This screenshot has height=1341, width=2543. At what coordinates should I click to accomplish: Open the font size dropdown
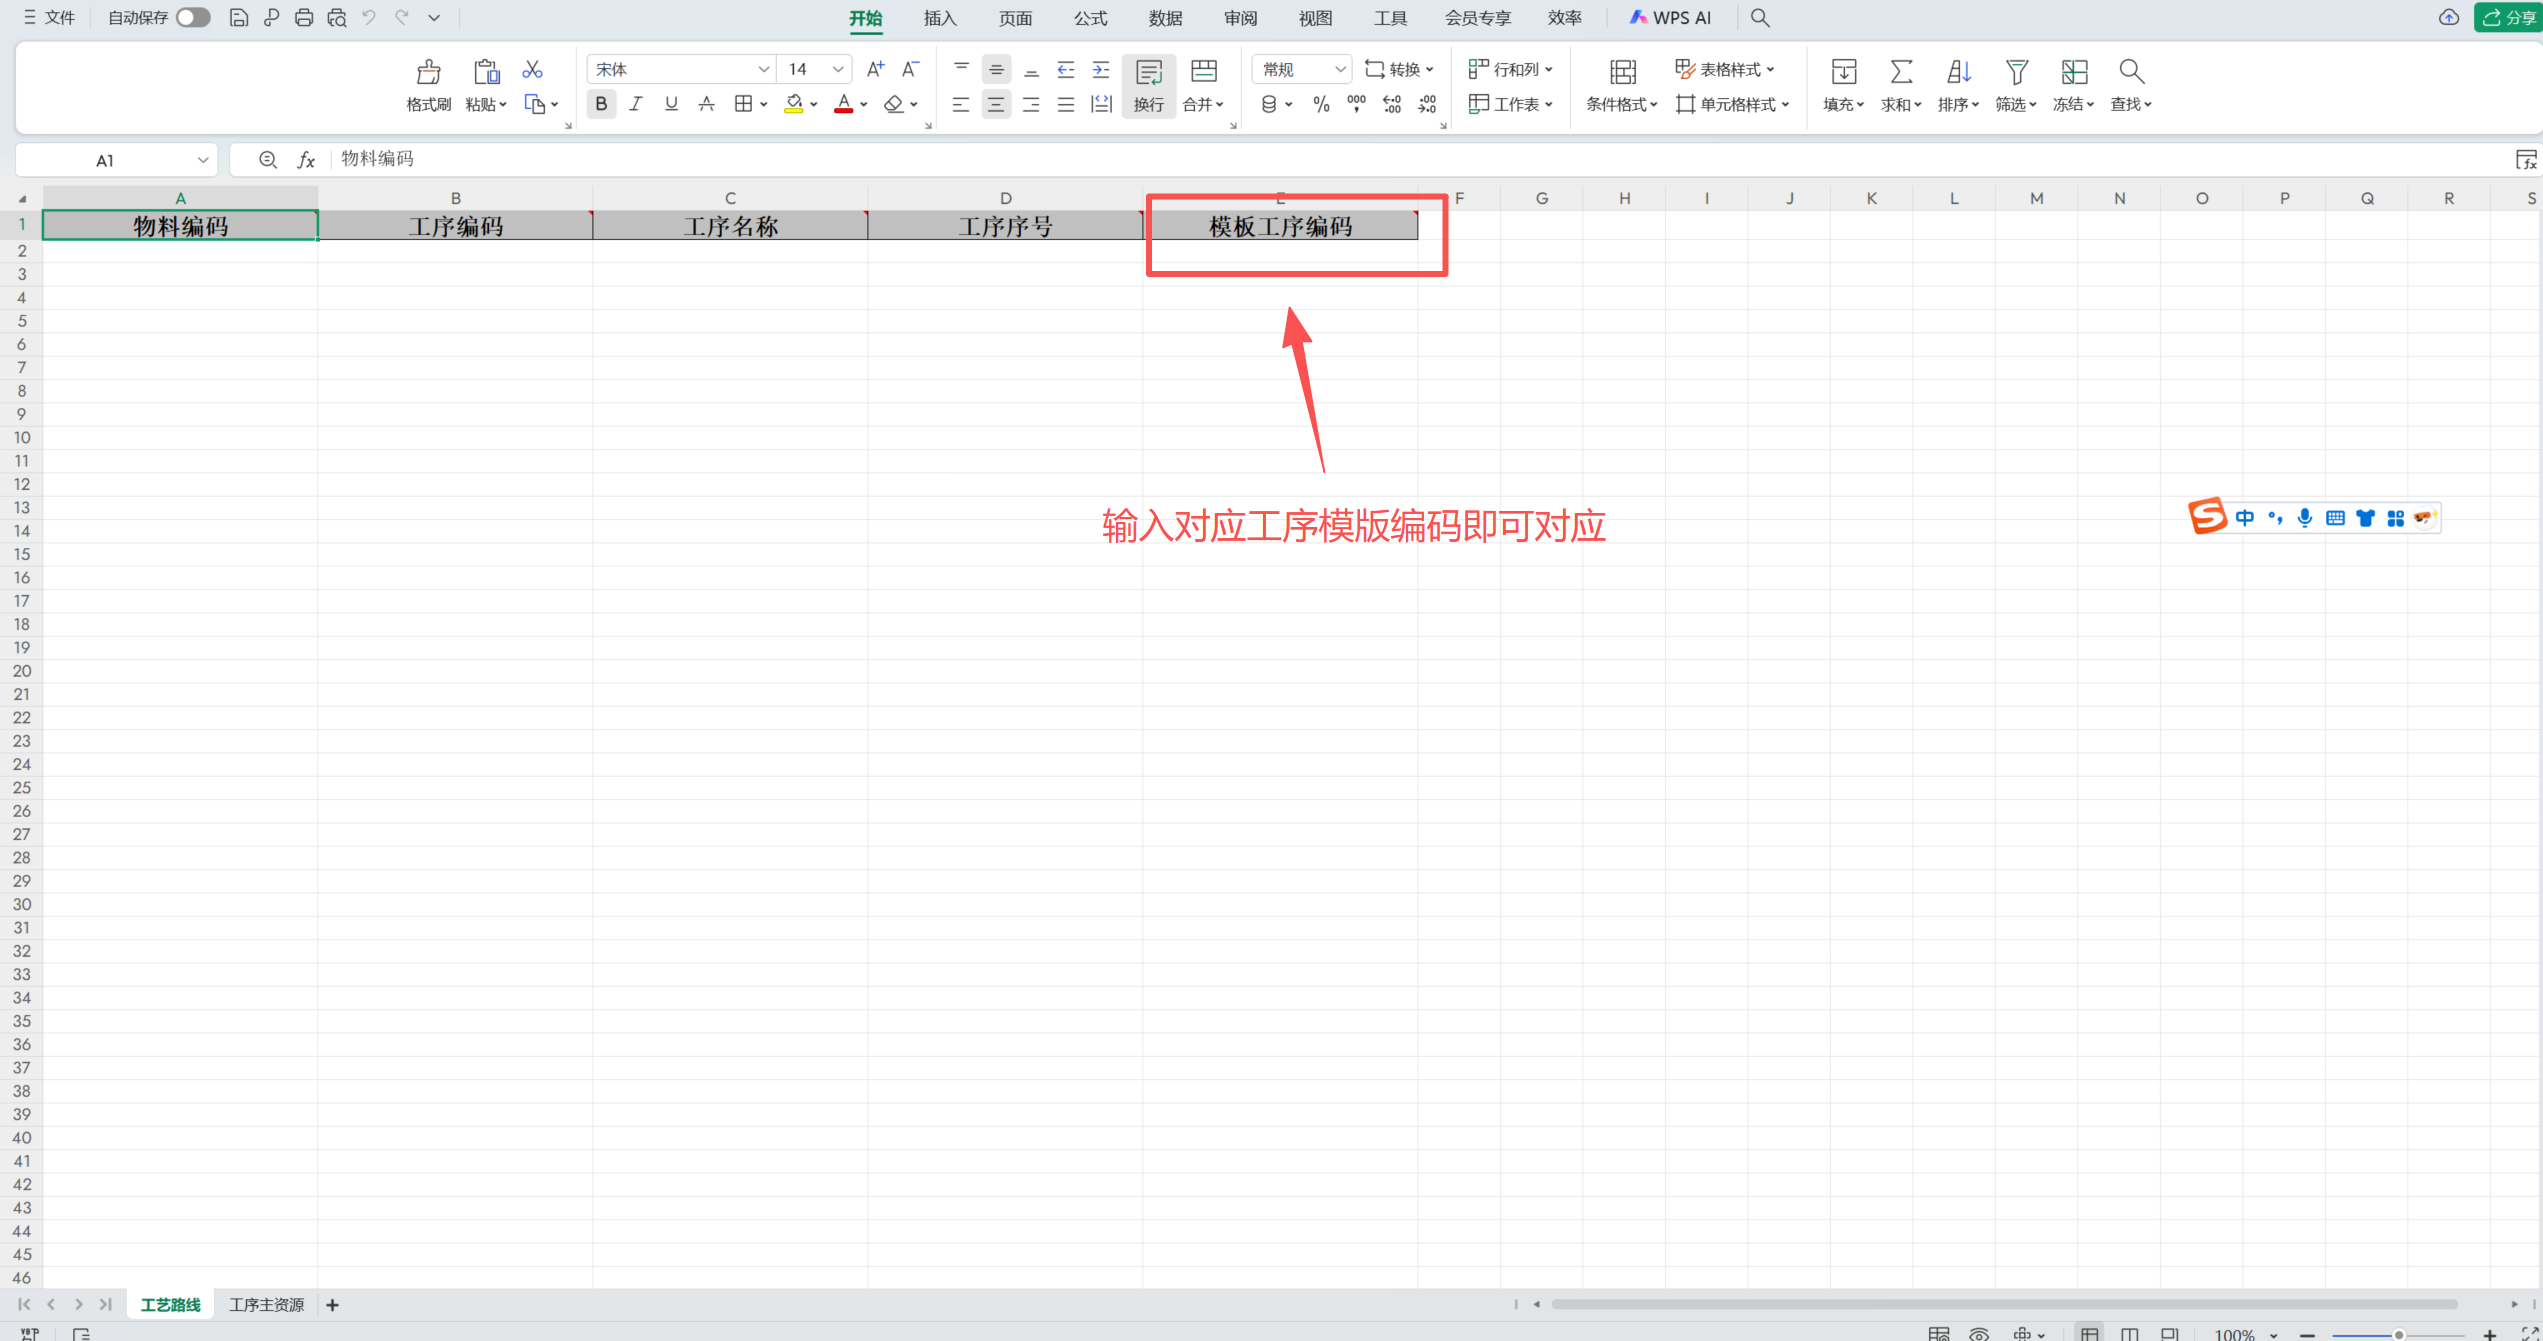pos(838,69)
